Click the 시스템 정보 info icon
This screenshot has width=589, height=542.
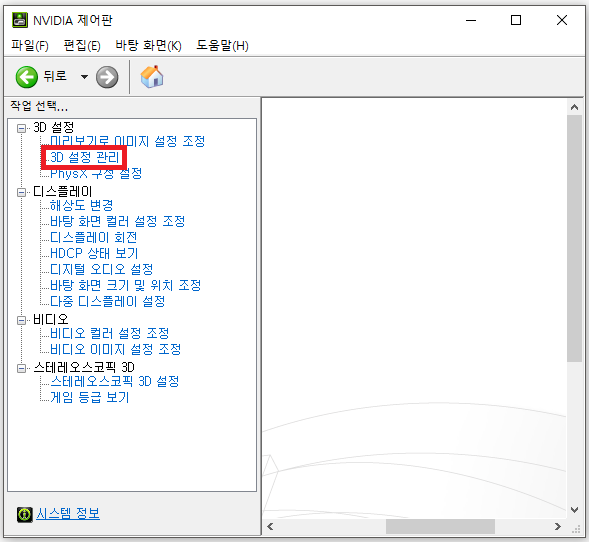(25, 514)
